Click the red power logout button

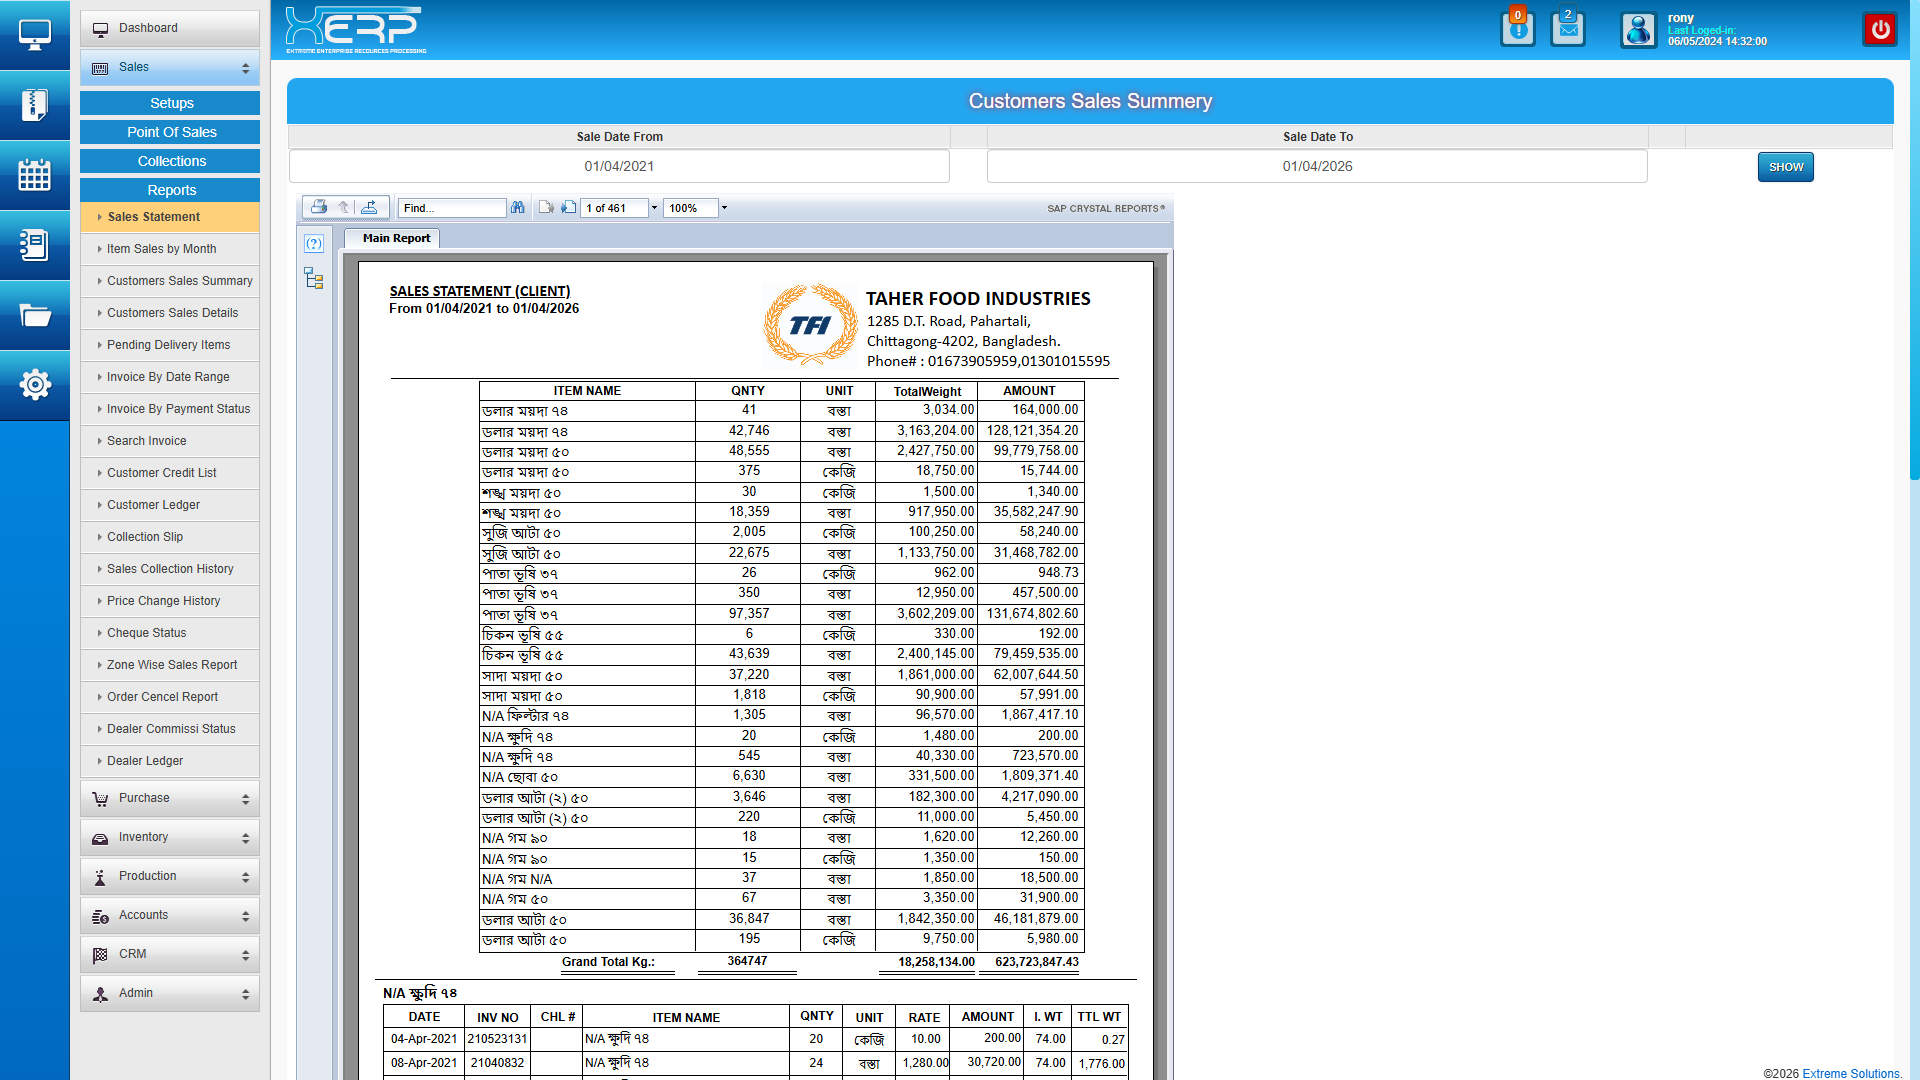click(x=1879, y=29)
